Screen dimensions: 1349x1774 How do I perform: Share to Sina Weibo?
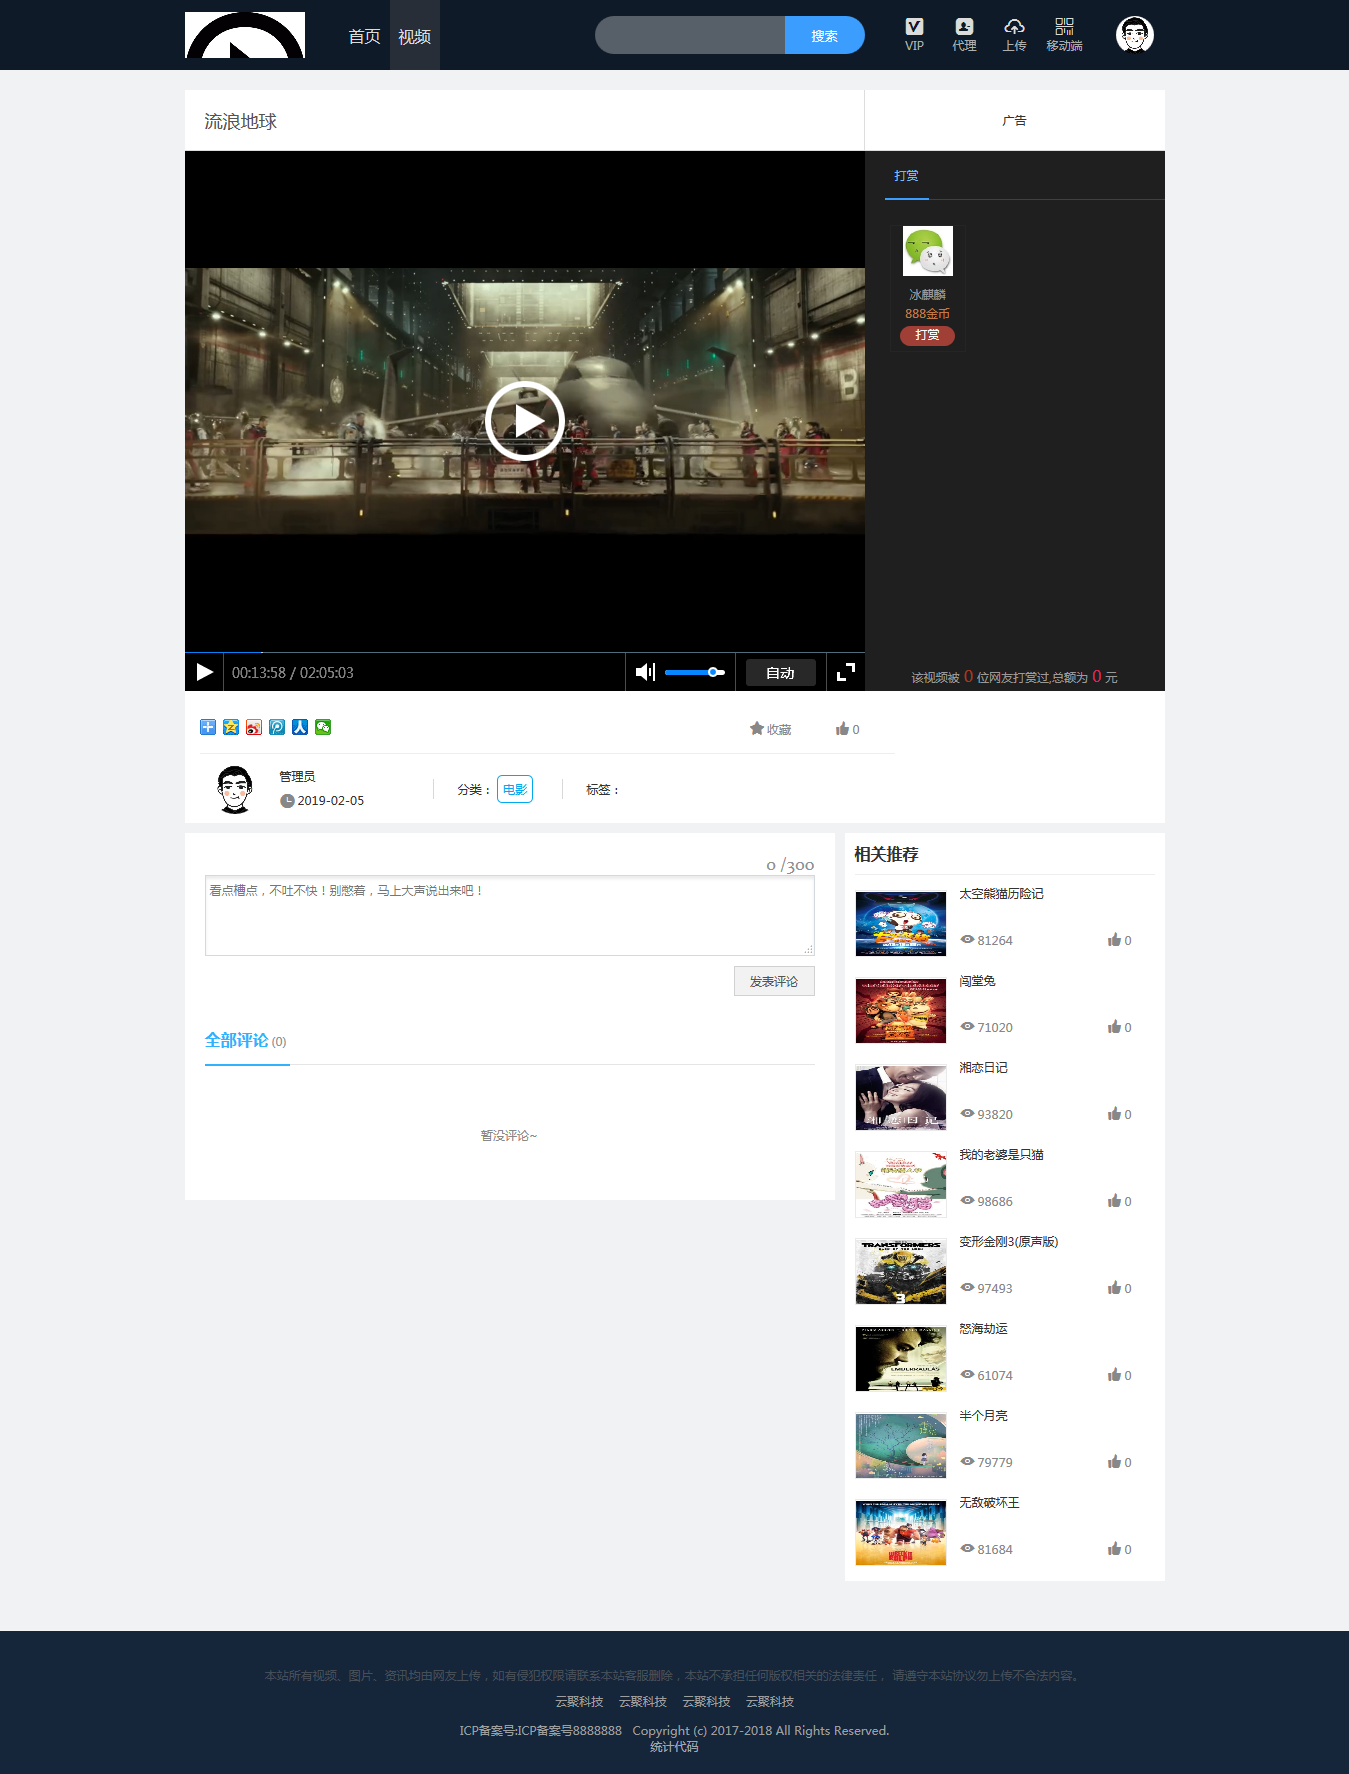[254, 727]
